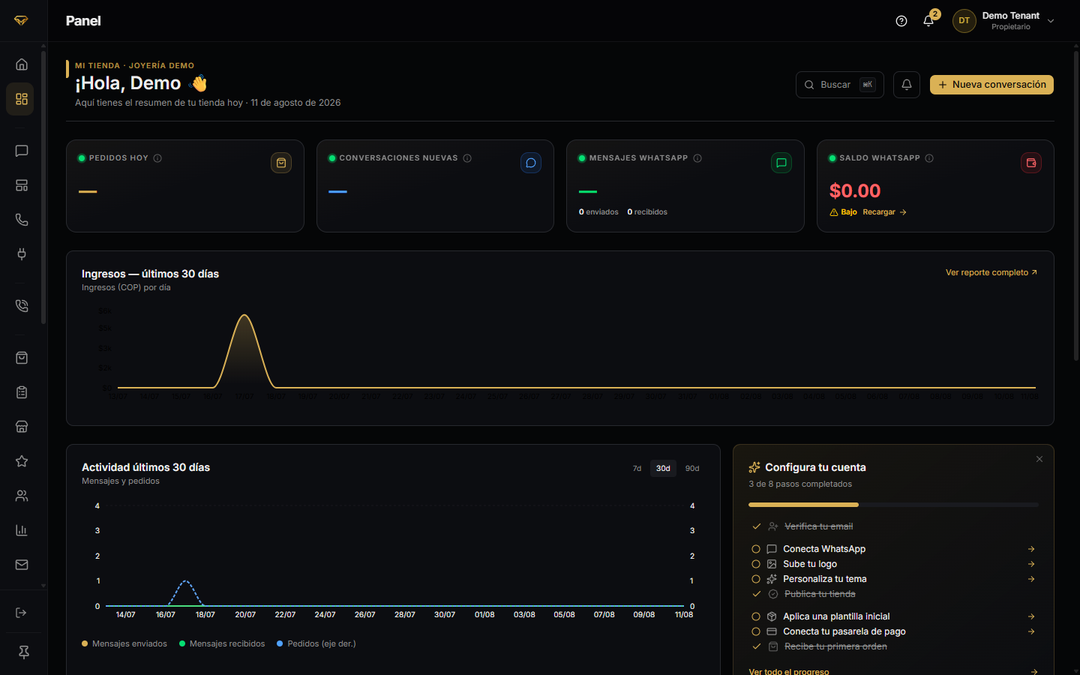The width and height of the screenshot is (1080, 675).
Task: Check the circle beside Conecta tu pasarela de pago
Action: coord(756,632)
